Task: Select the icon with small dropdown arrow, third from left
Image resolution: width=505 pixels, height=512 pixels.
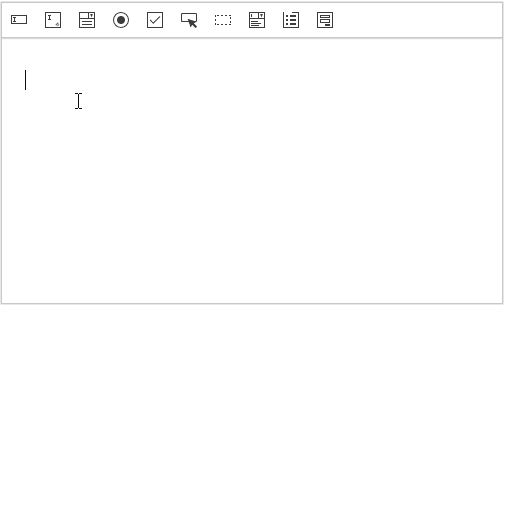Action: [x=87, y=20]
